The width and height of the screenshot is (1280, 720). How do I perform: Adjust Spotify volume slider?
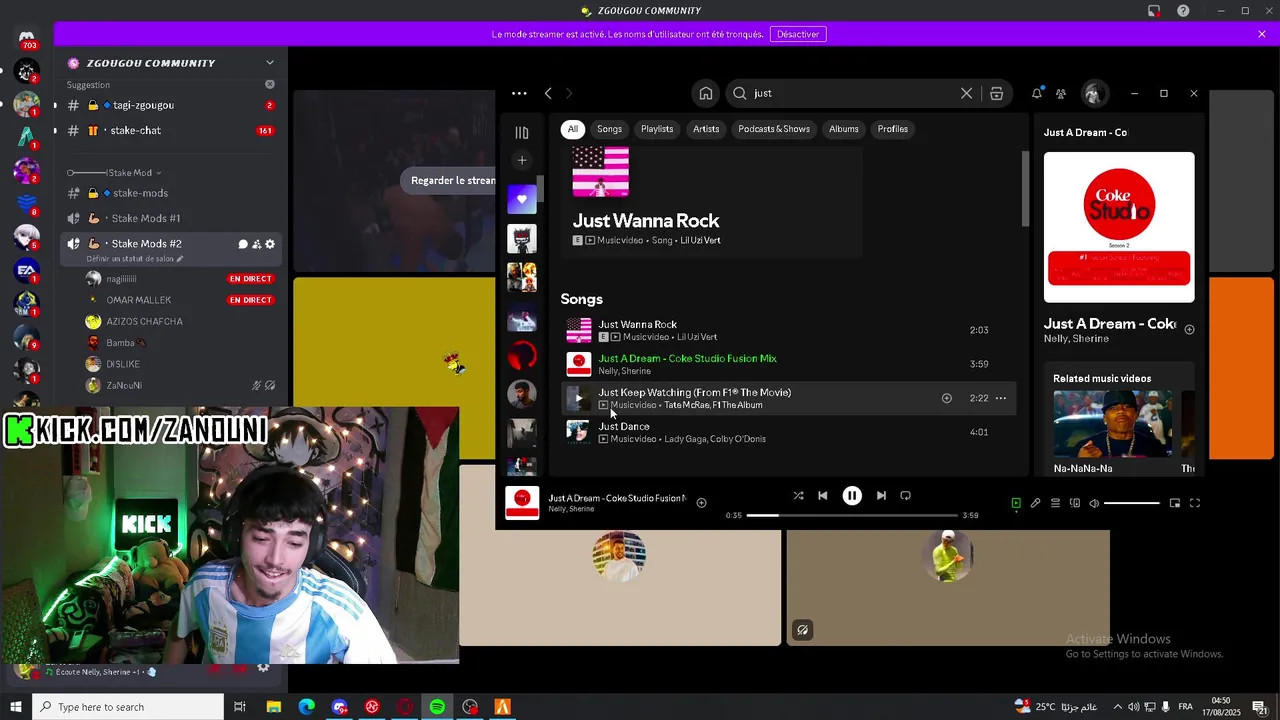point(1131,503)
